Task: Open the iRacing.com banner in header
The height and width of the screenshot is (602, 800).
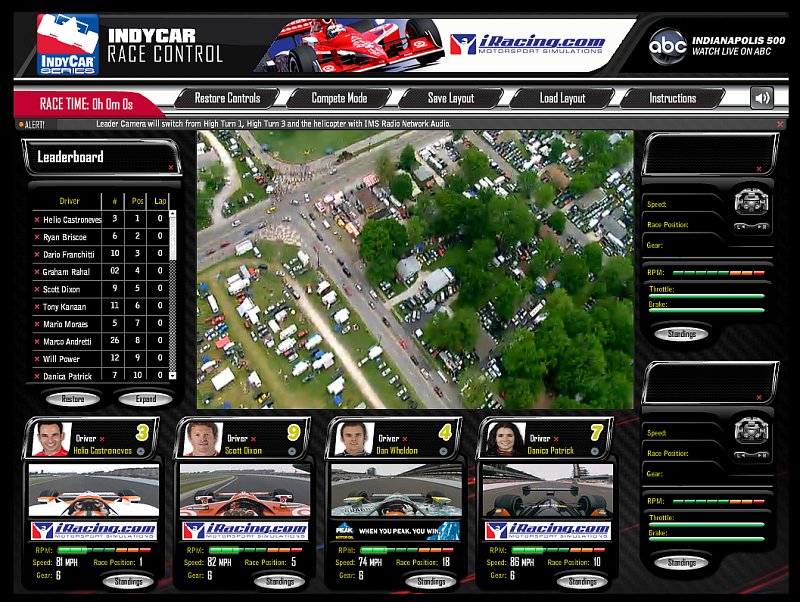Action: point(527,44)
